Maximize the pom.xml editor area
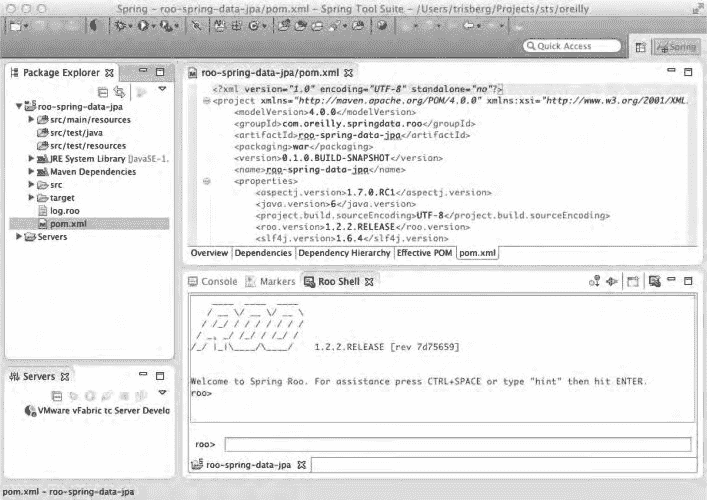The image size is (707, 500). 686,73
